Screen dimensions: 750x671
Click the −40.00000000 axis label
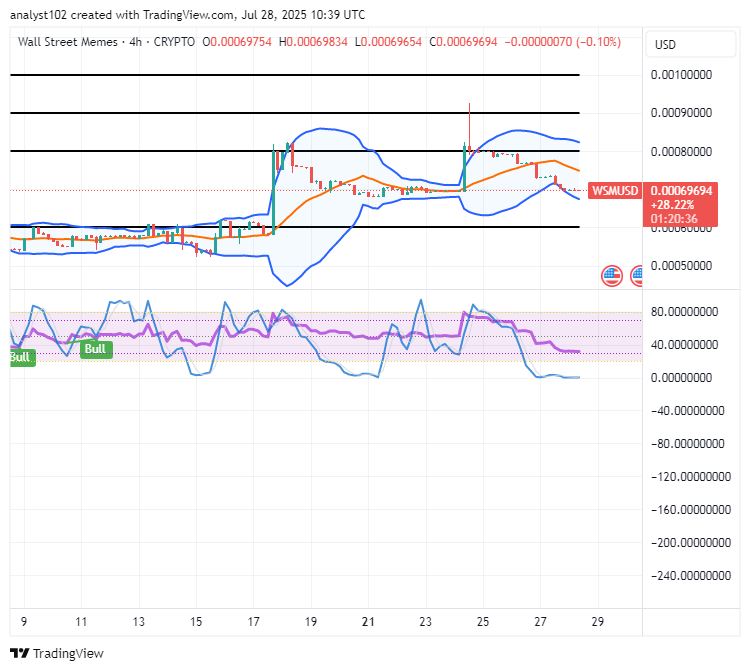coord(687,411)
